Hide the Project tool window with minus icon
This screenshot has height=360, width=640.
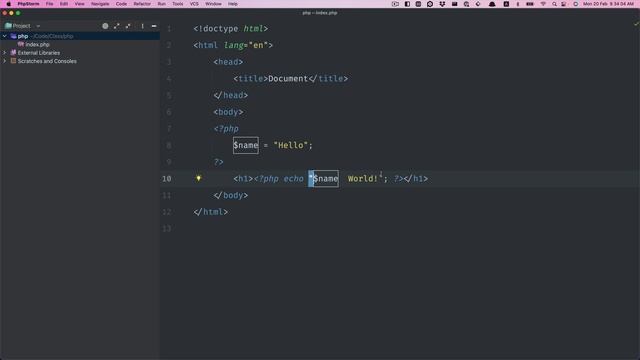tap(154, 26)
